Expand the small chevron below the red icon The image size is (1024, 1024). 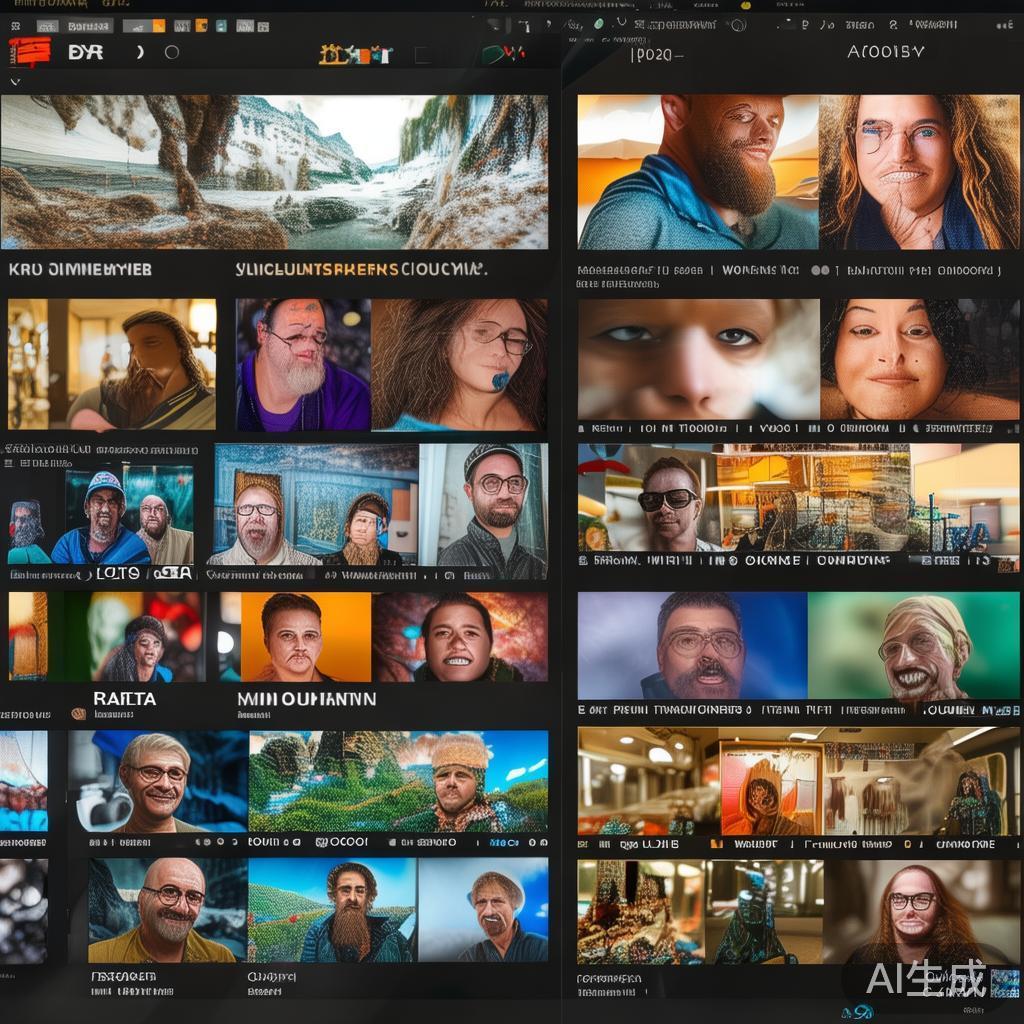(x=14, y=81)
